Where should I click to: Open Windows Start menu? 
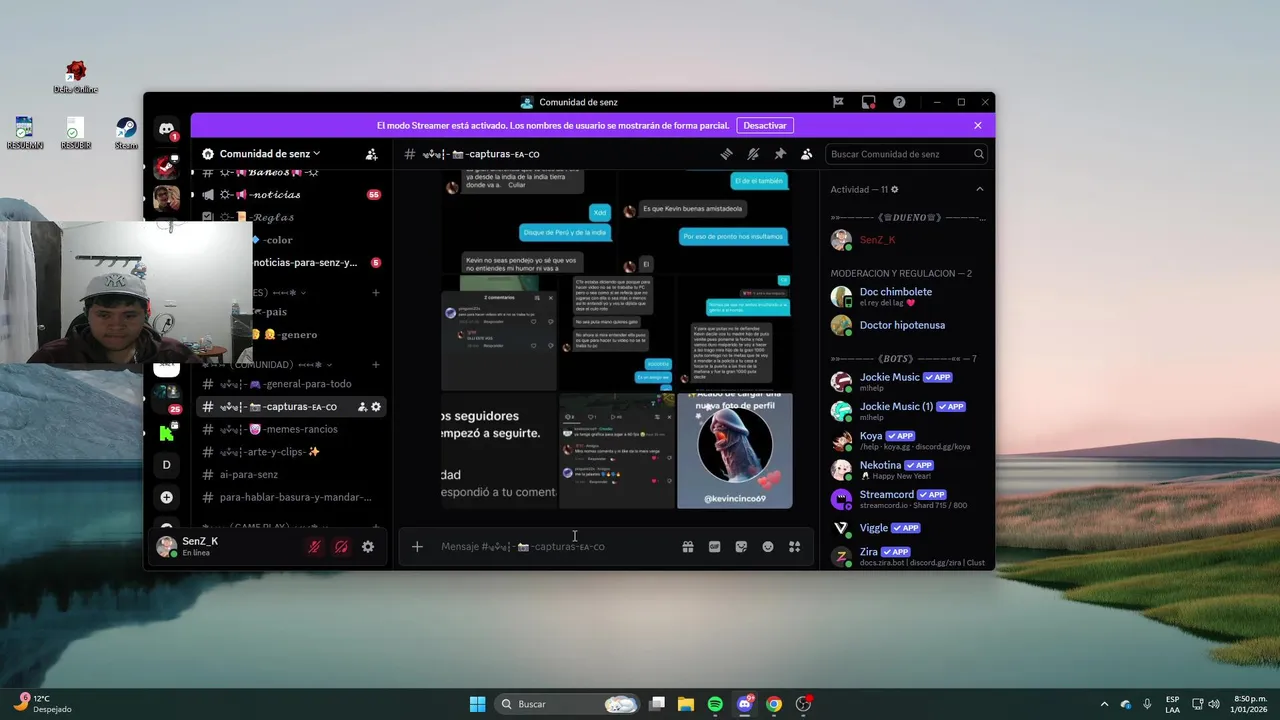(x=477, y=704)
